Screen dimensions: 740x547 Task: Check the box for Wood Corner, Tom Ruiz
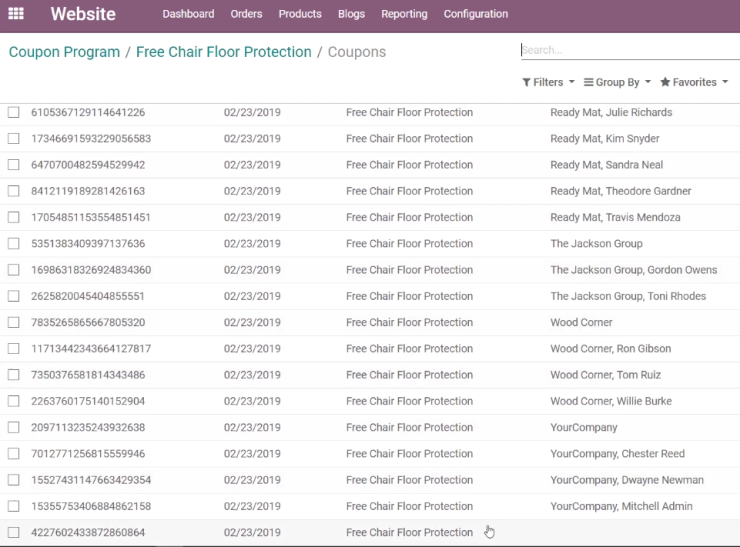pyautogui.click(x=14, y=375)
